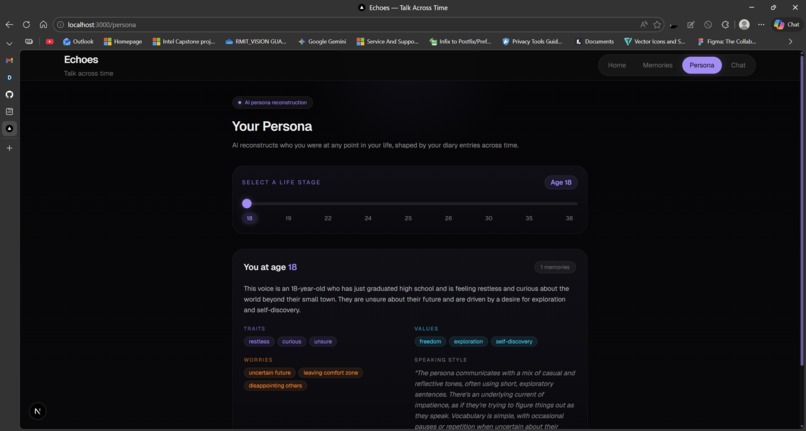Open the Service And Suppo bookmark
Image resolution: width=806 pixels, height=431 pixels.
[388, 42]
